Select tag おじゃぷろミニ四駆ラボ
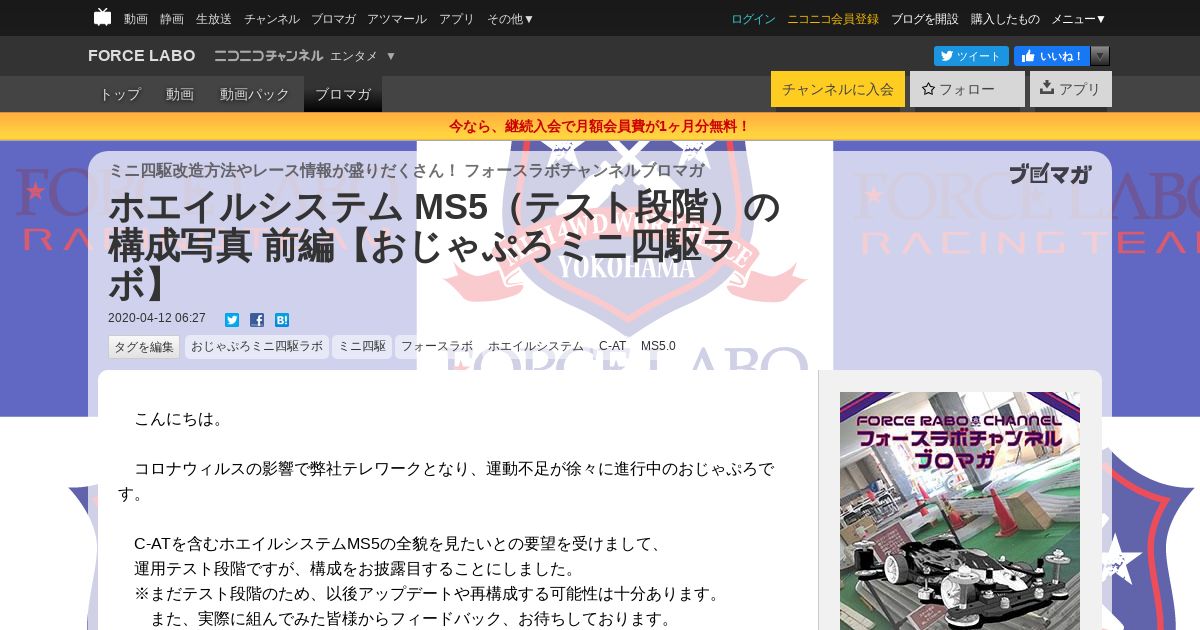The height and width of the screenshot is (630, 1200). 257,347
